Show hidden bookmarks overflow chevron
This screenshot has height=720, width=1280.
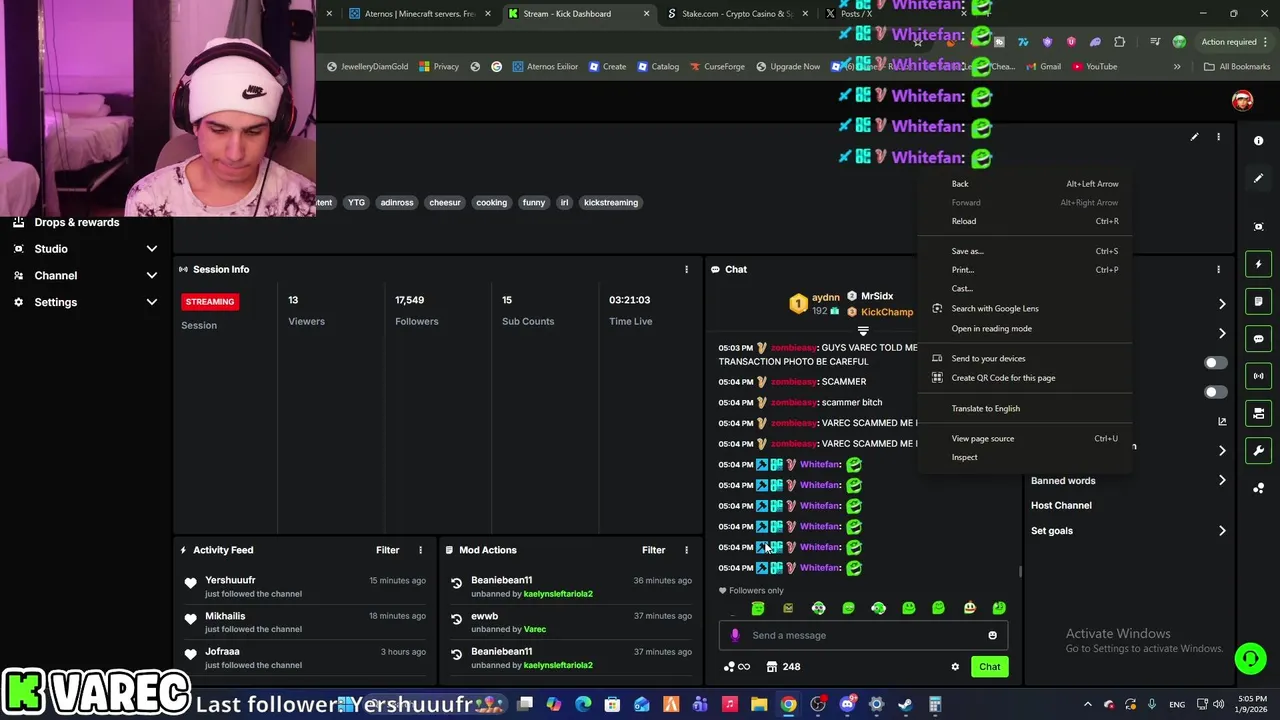pyautogui.click(x=1177, y=67)
